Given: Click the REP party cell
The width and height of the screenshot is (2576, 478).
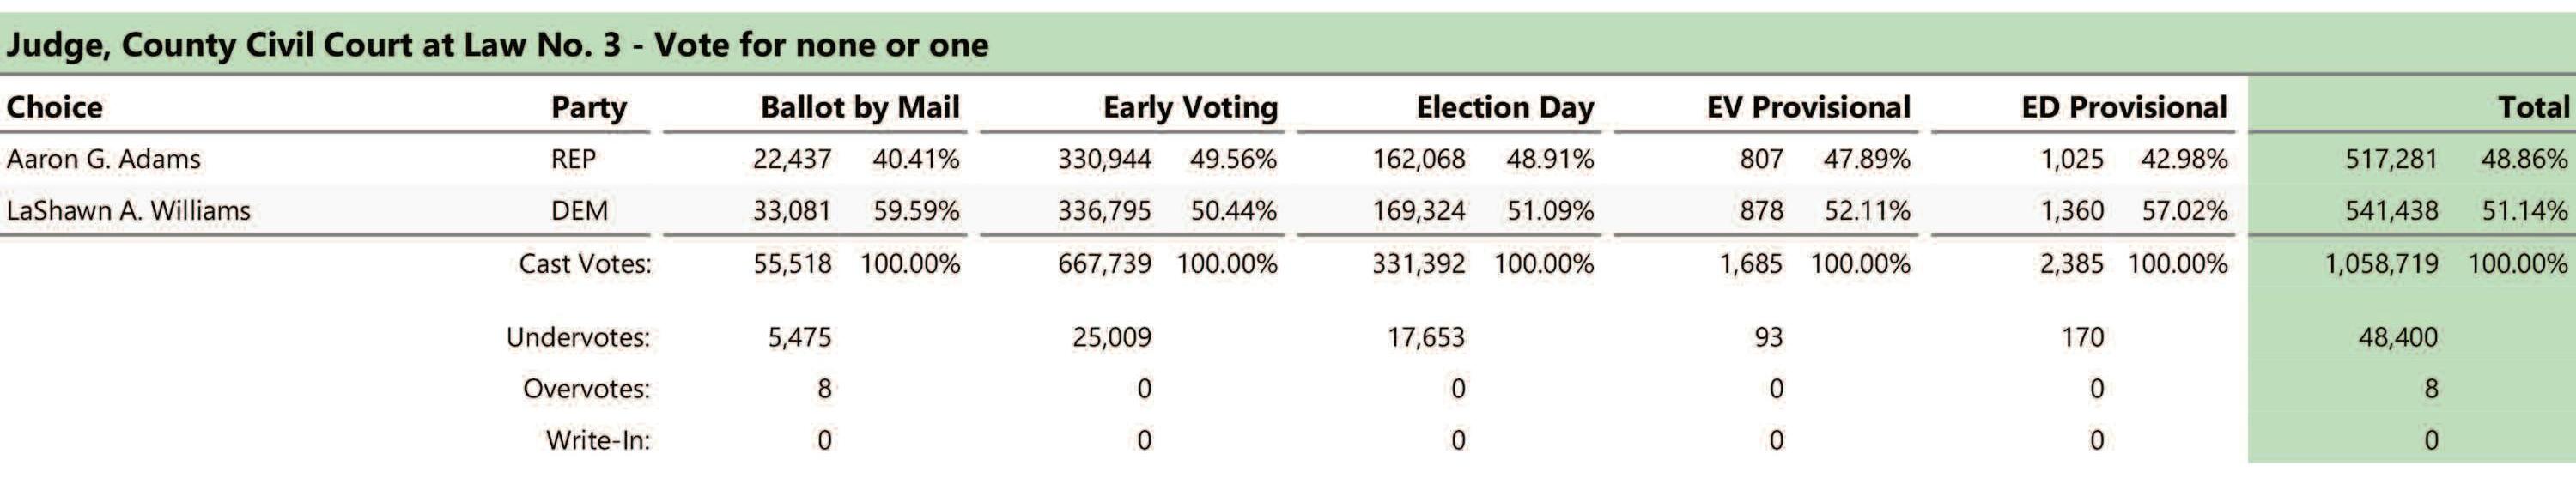Looking at the screenshot, I should pyautogui.click(x=573, y=159).
